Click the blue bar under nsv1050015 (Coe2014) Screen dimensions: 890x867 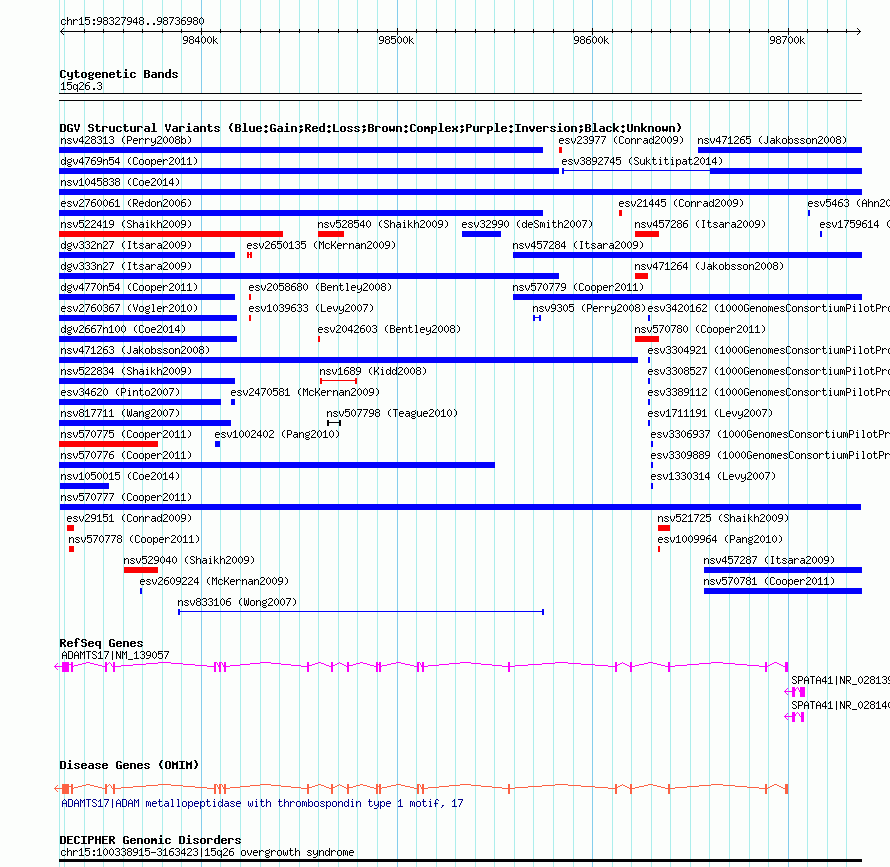pos(84,486)
